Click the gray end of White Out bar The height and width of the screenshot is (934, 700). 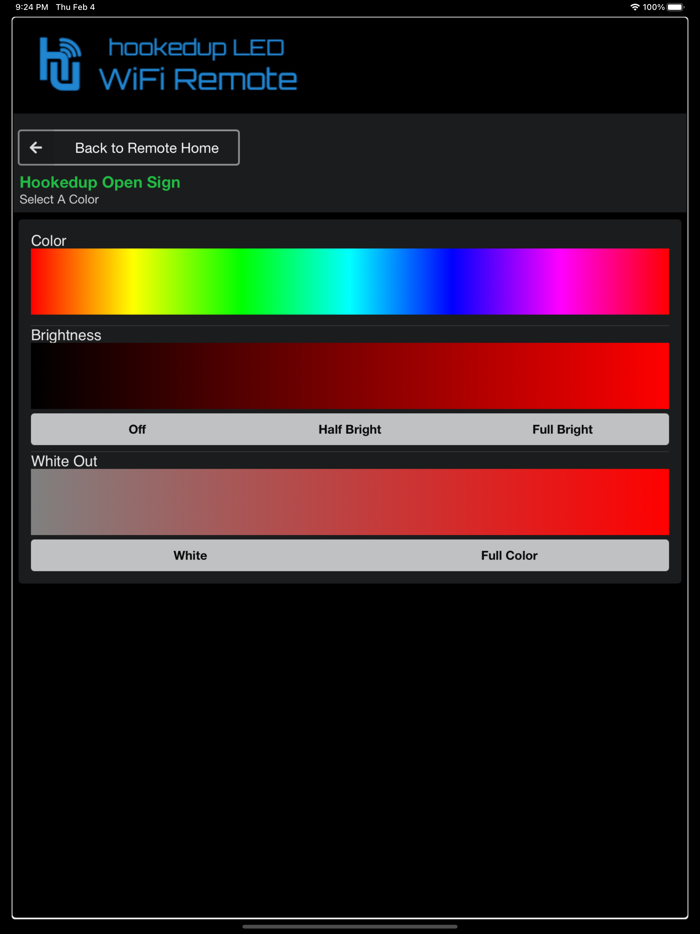(x=38, y=502)
